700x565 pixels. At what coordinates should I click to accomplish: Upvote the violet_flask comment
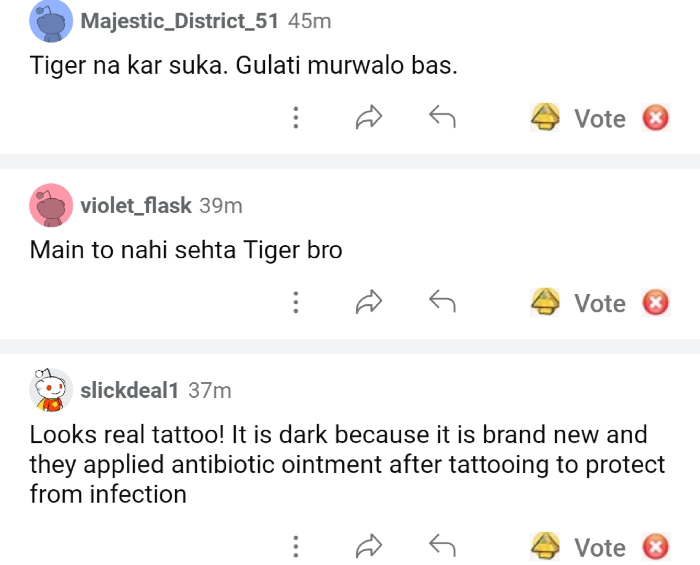coord(545,303)
